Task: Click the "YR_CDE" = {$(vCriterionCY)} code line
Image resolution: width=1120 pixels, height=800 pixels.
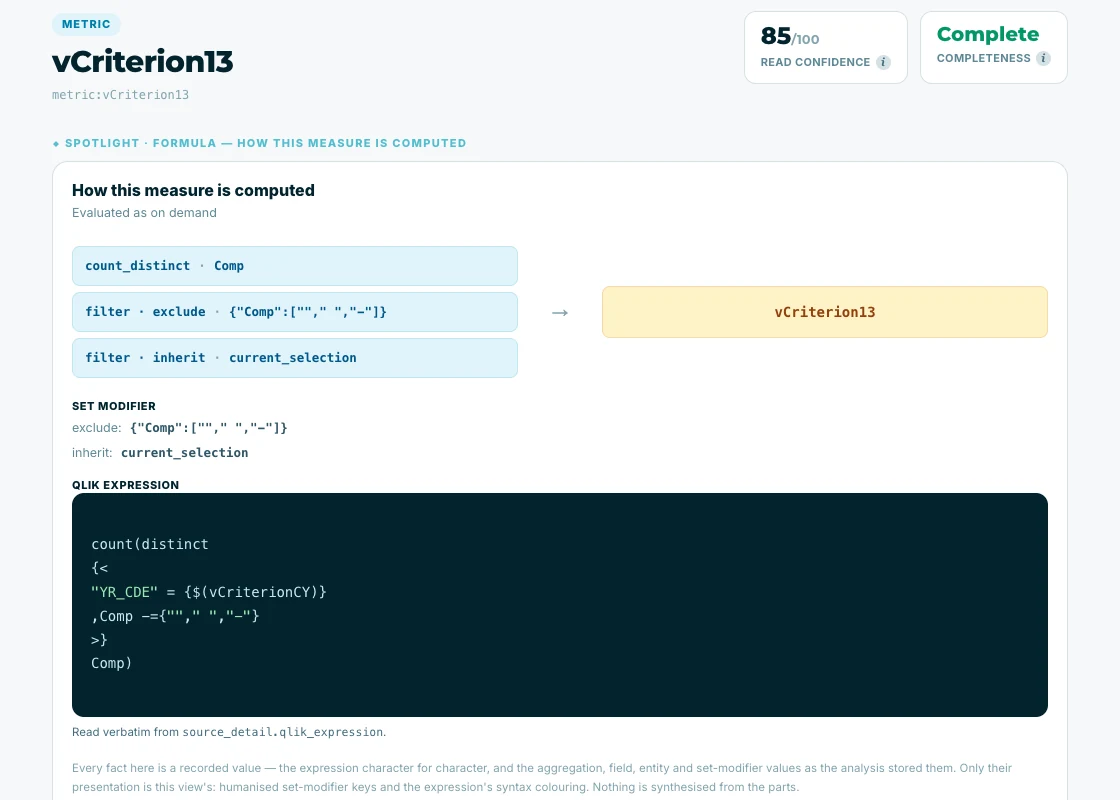Action: (x=209, y=592)
